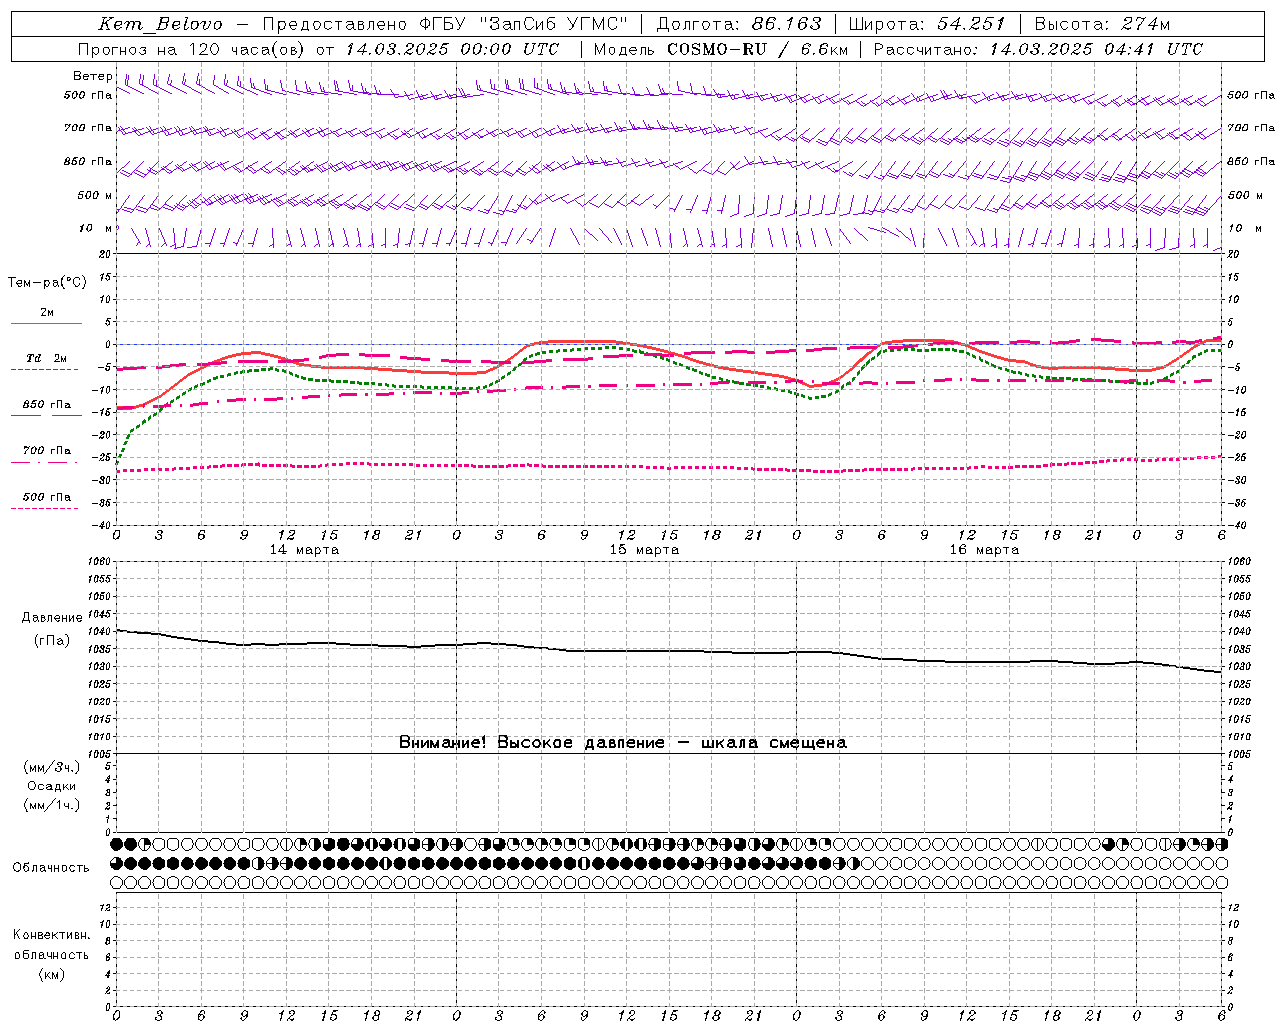
Task: Click the "Облачность" cloud cover label
Action: point(51,868)
